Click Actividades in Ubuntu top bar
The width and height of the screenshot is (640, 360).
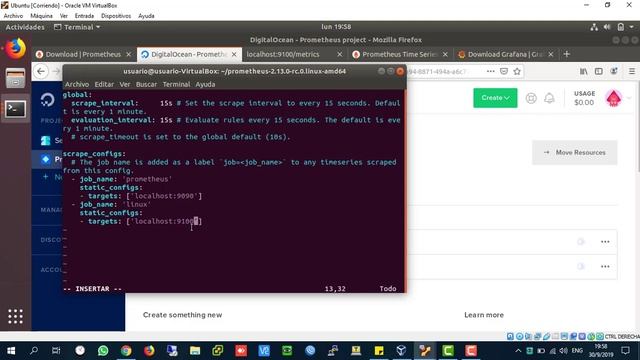coord(25,27)
